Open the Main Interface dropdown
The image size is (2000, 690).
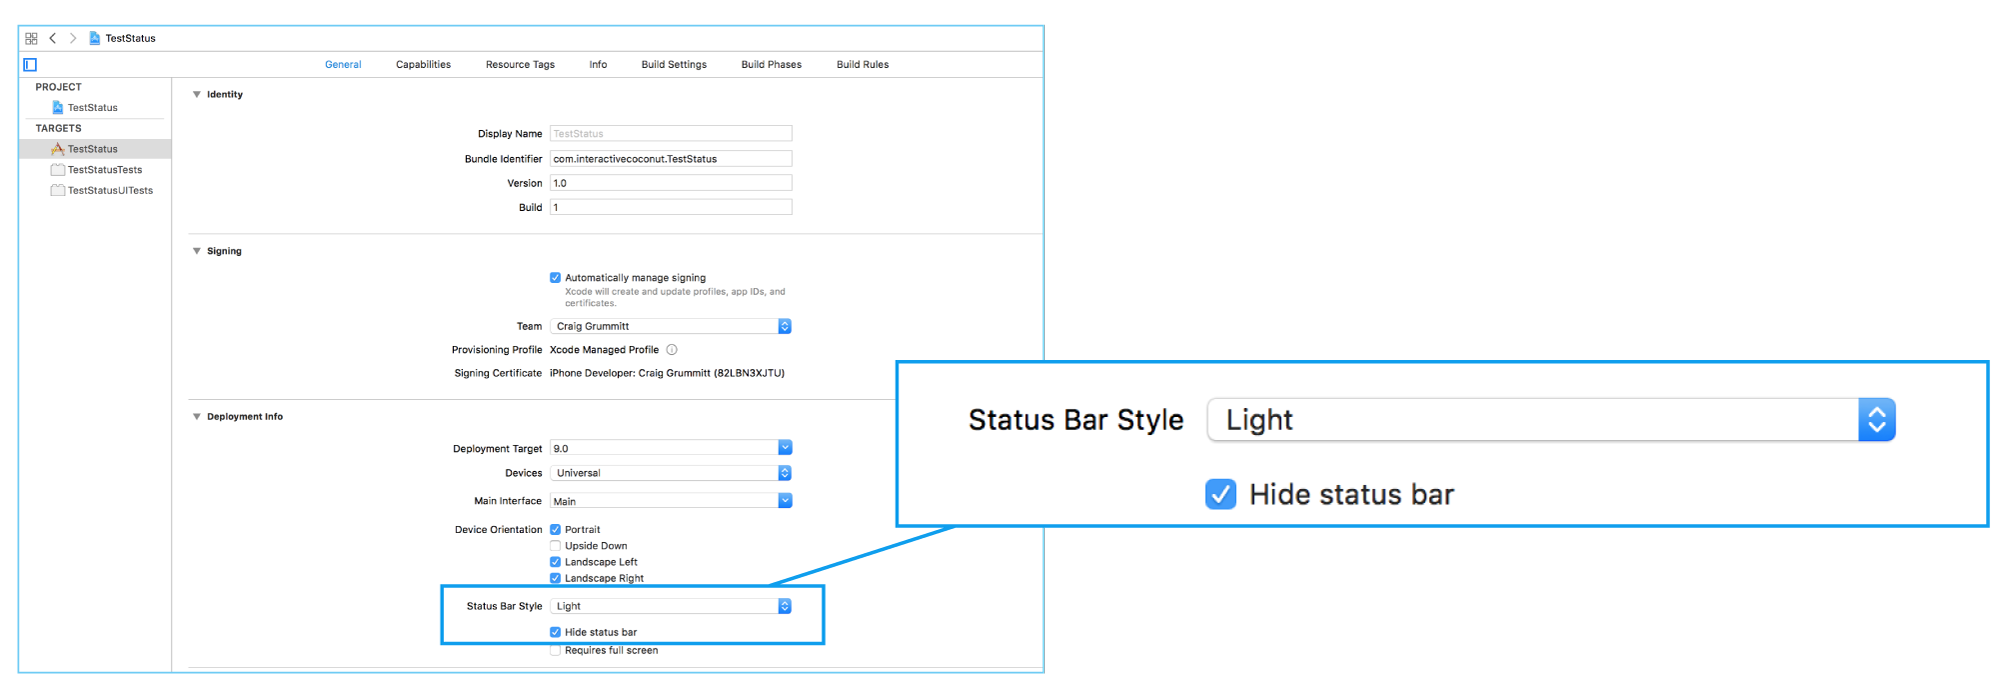point(671,501)
